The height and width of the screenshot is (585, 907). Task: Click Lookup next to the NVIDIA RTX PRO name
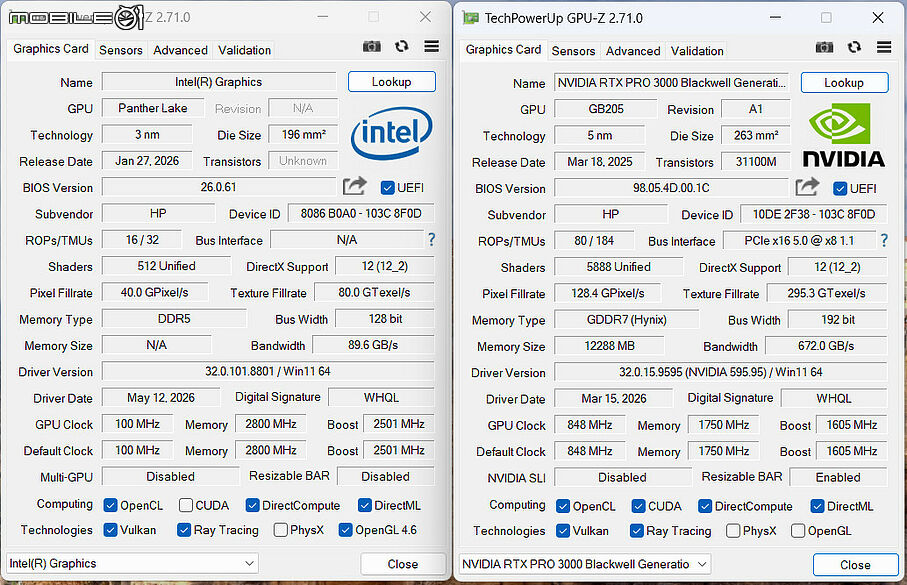coord(844,83)
